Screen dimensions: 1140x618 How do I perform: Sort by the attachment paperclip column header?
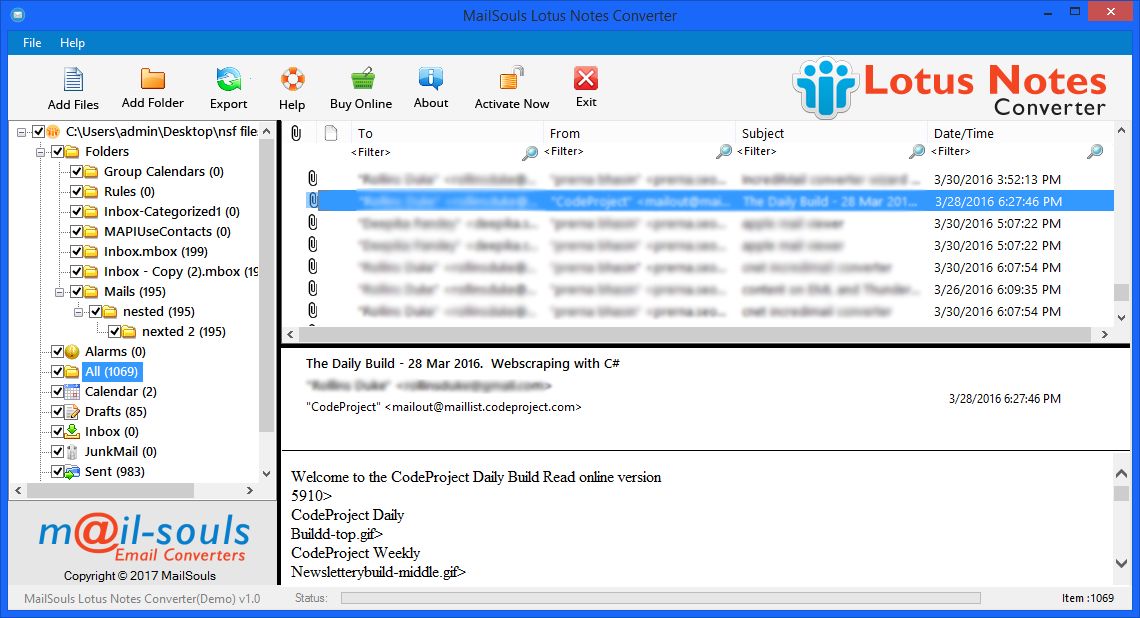[x=296, y=133]
